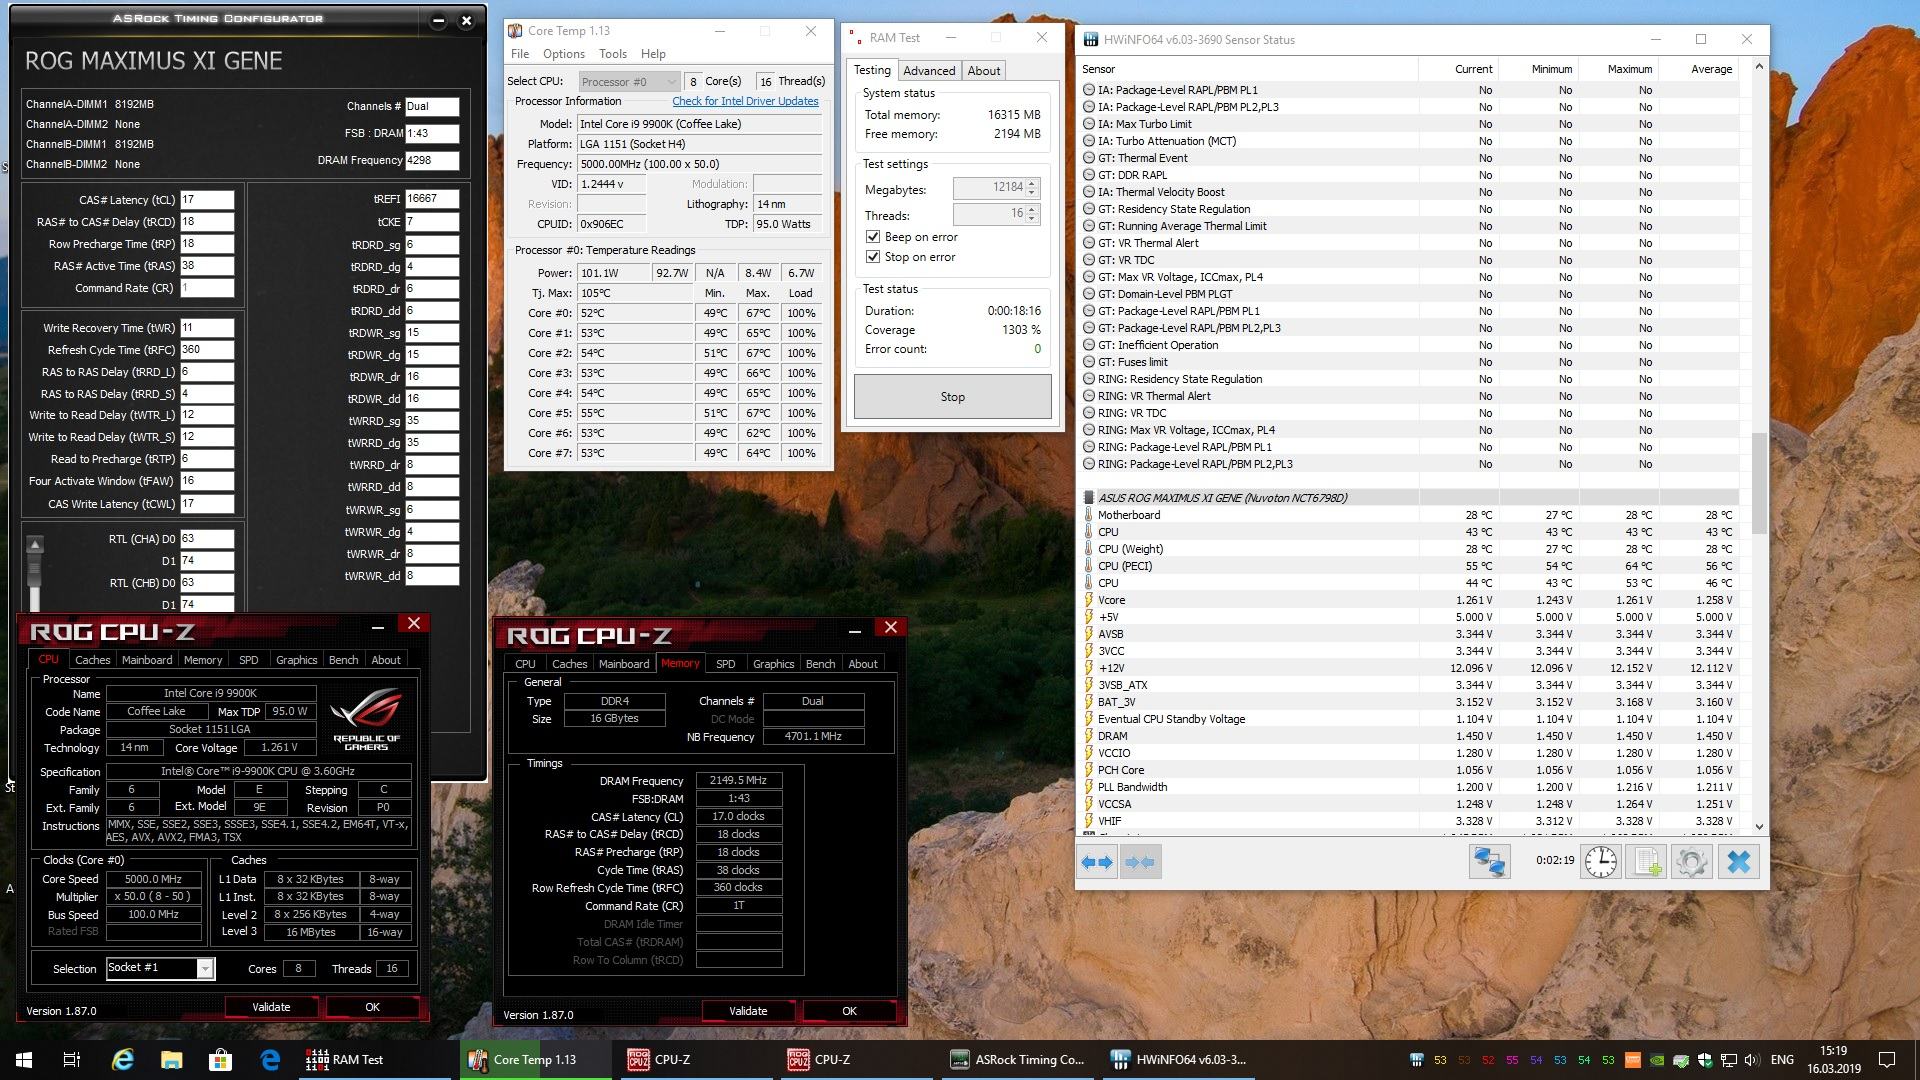Click slider thumb next to RTL (CHA) D0
Screen dimensions: 1920x1080
click(35, 568)
